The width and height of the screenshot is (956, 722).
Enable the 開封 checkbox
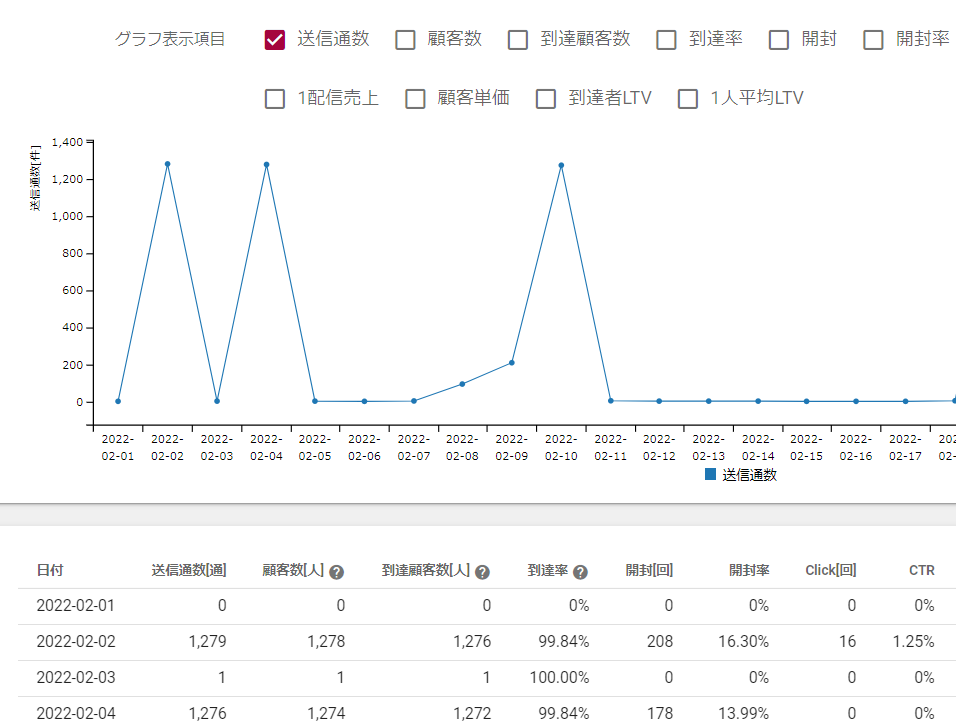tap(779, 40)
